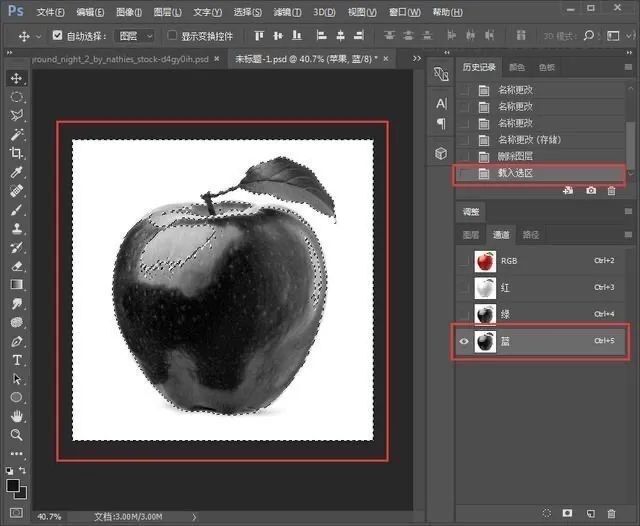Image resolution: width=640 pixels, height=526 pixels.
Task: Hide the 蓝 channel eye icon
Action: coord(462,341)
